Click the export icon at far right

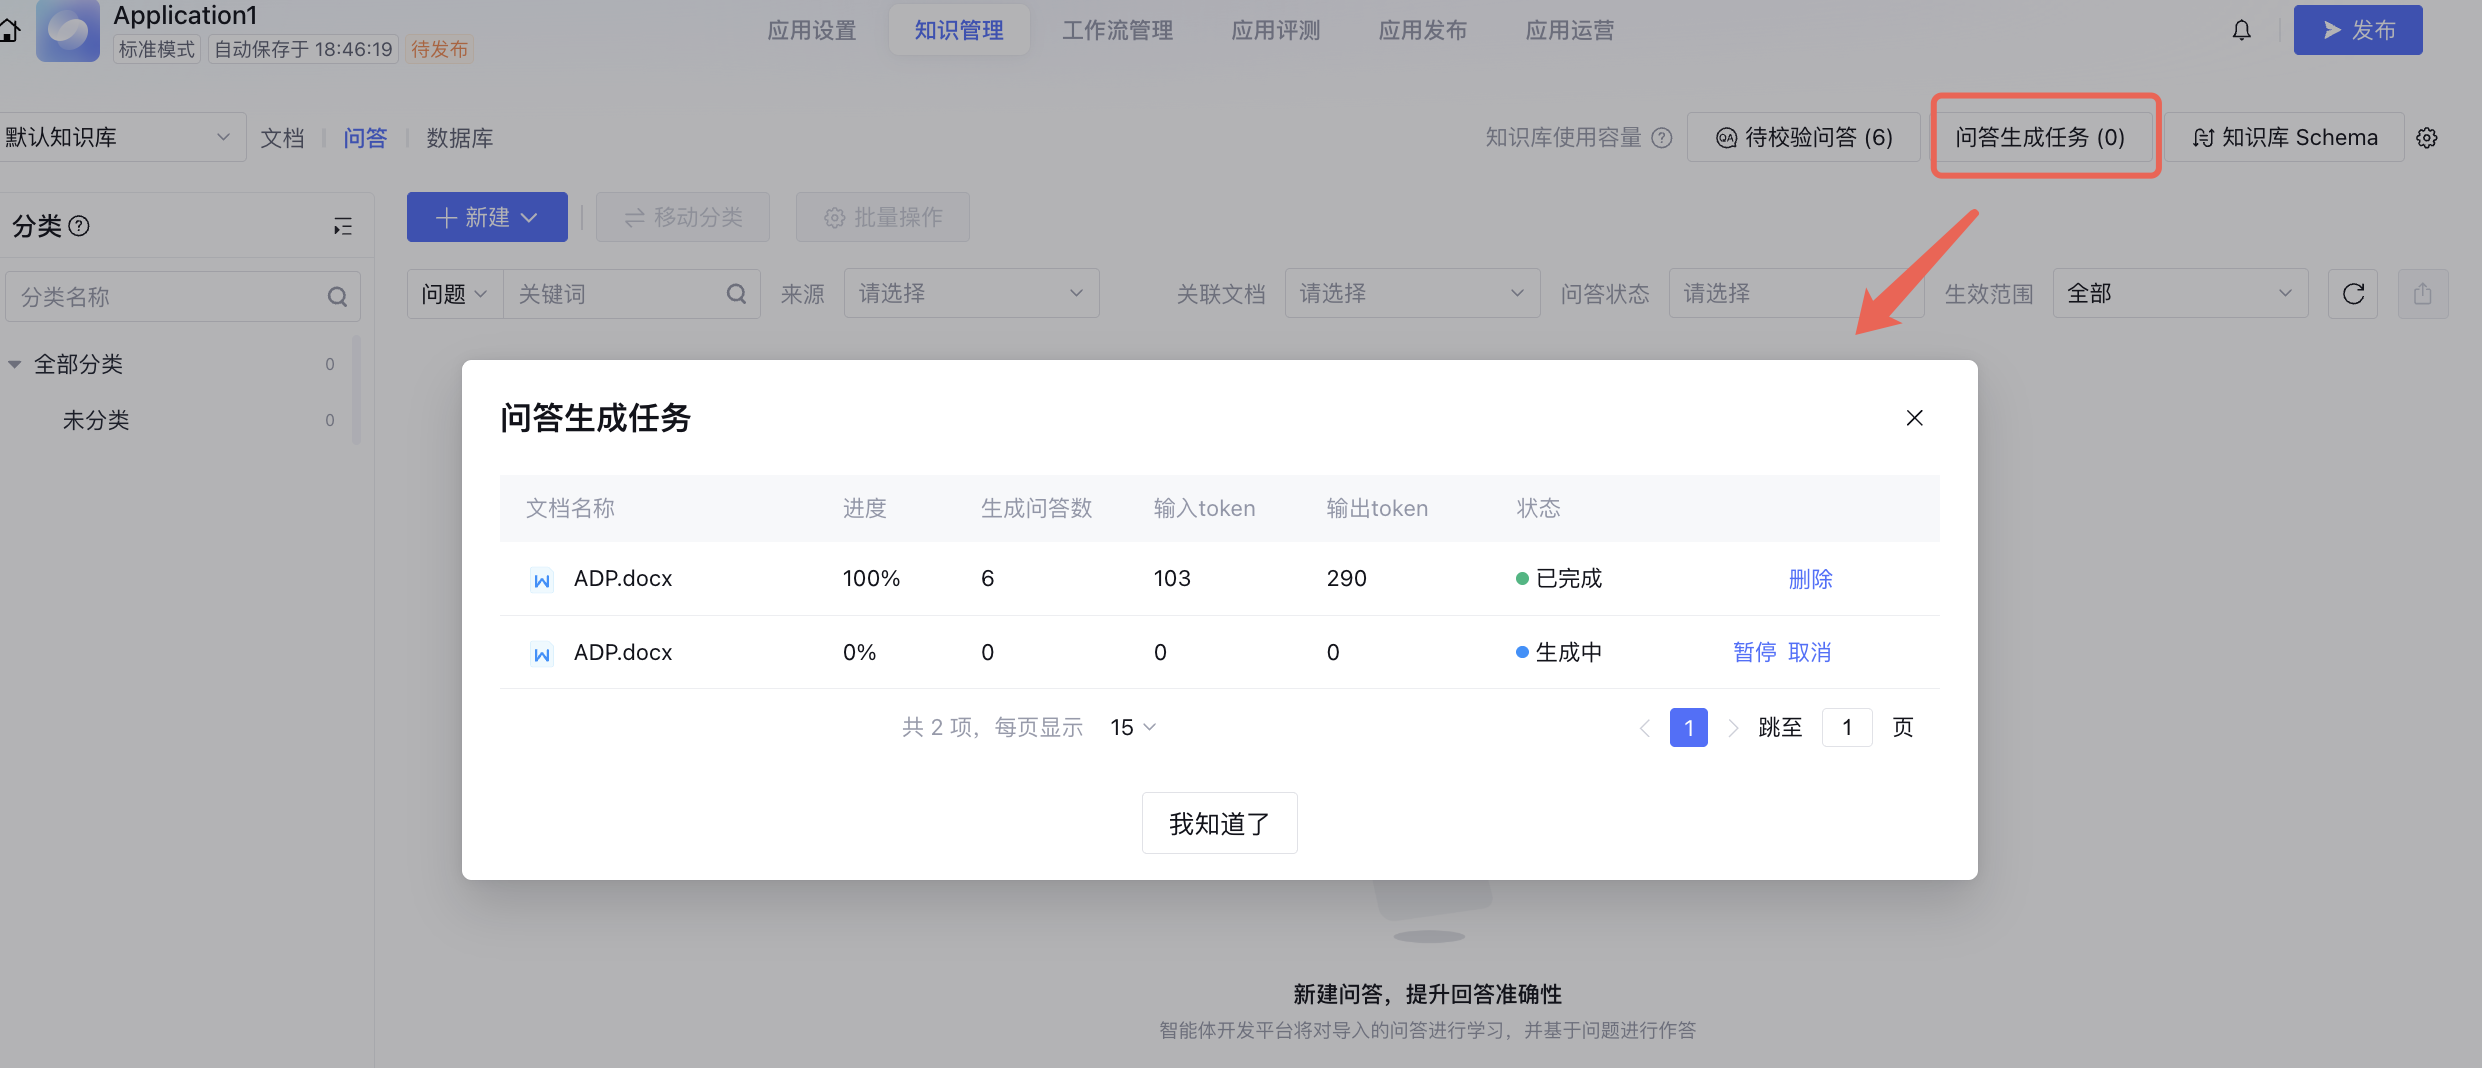click(2422, 294)
